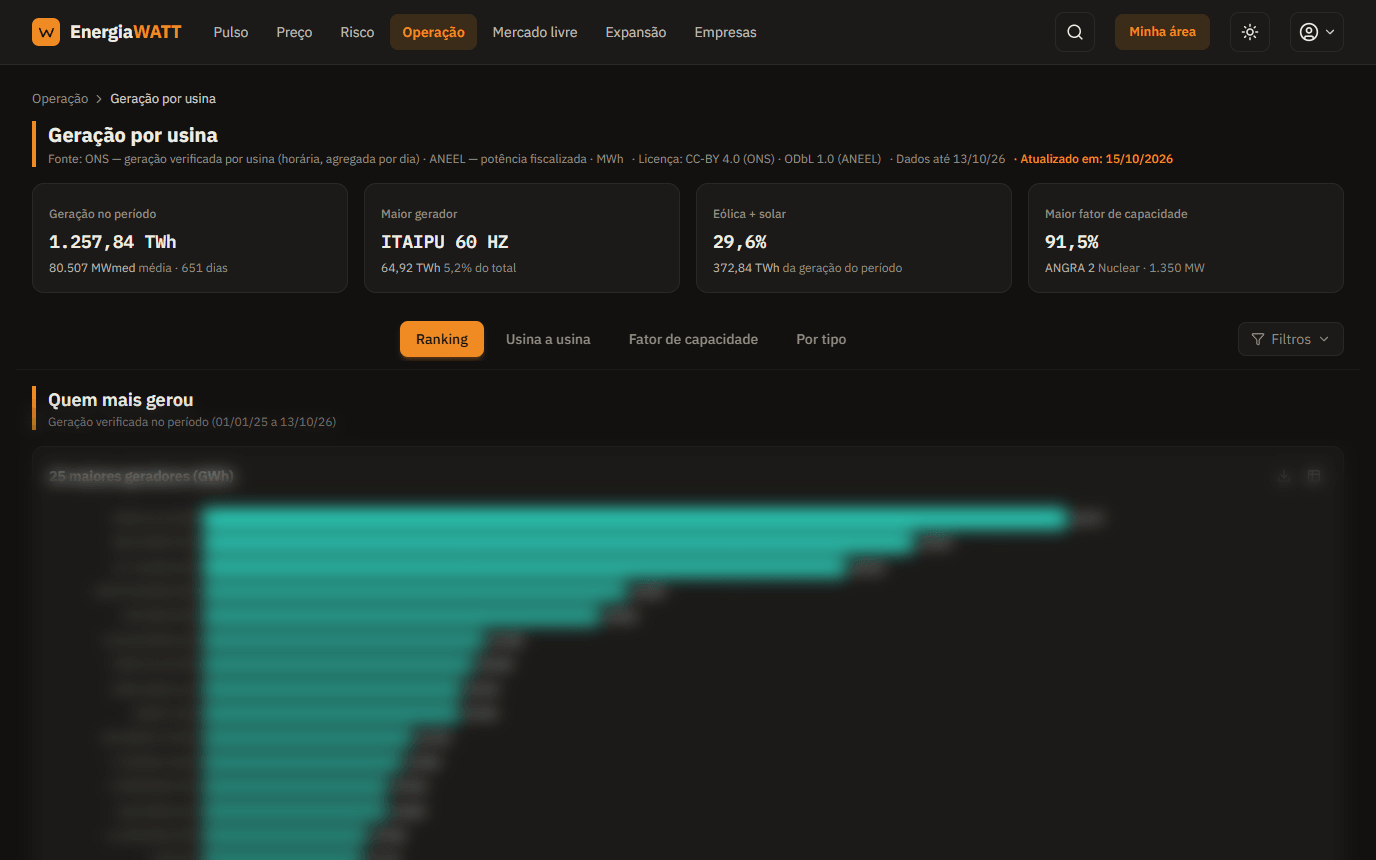The image size is (1376, 860).
Task: Click the 64,92 TWh 5,2% do total text
Action: click(449, 268)
